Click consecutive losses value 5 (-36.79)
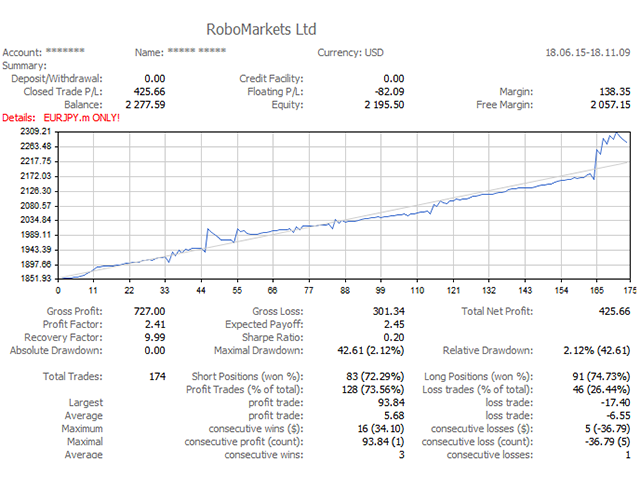 [607, 429]
